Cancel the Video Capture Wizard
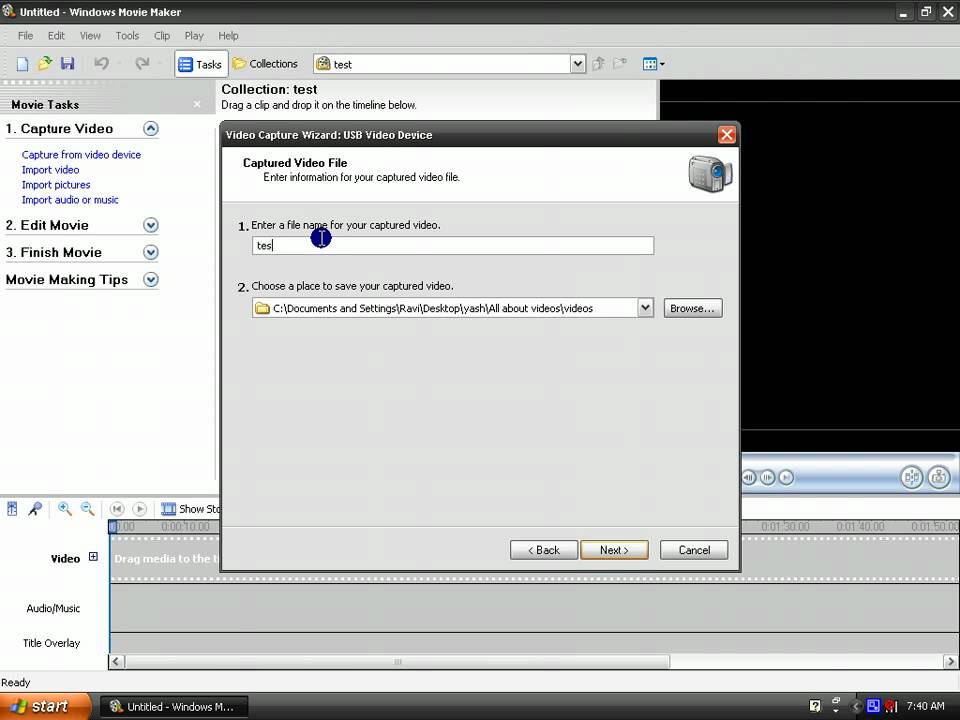The height and width of the screenshot is (720, 960). coord(694,550)
